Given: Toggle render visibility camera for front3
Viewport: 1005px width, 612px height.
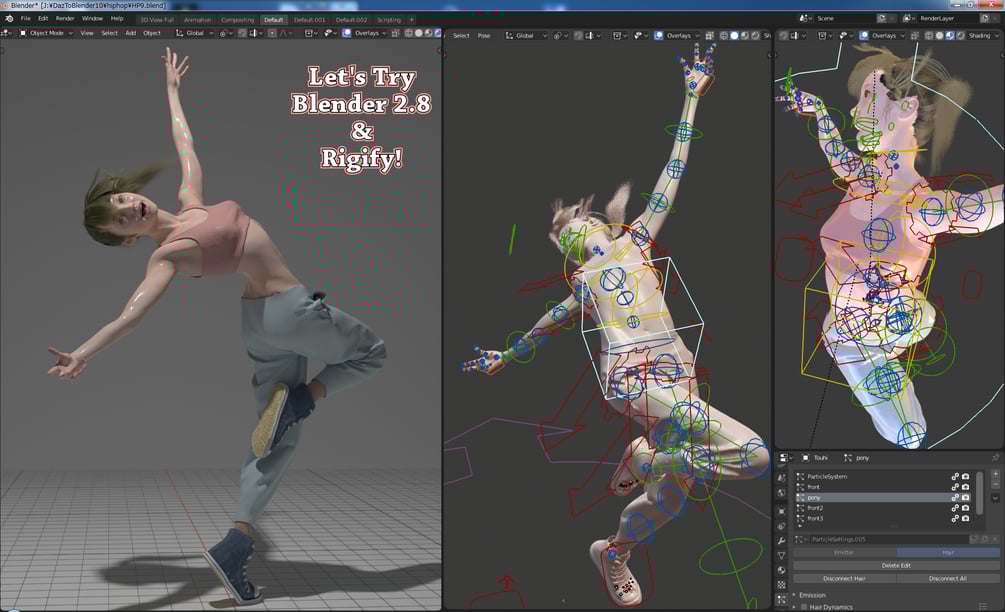Looking at the screenshot, I should click(x=965, y=518).
